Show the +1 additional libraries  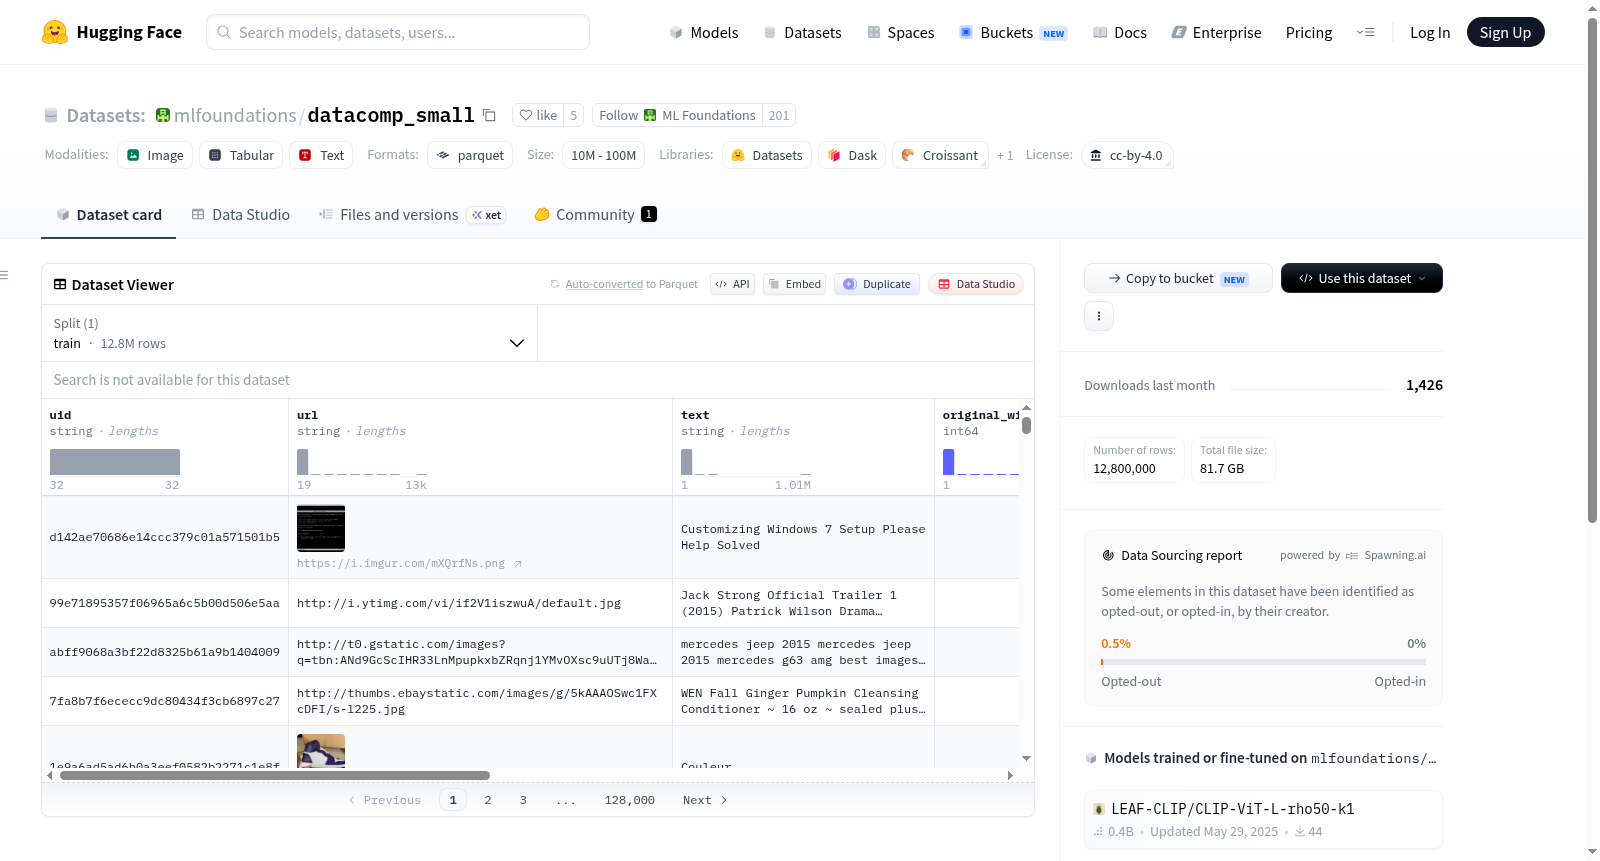point(1005,155)
